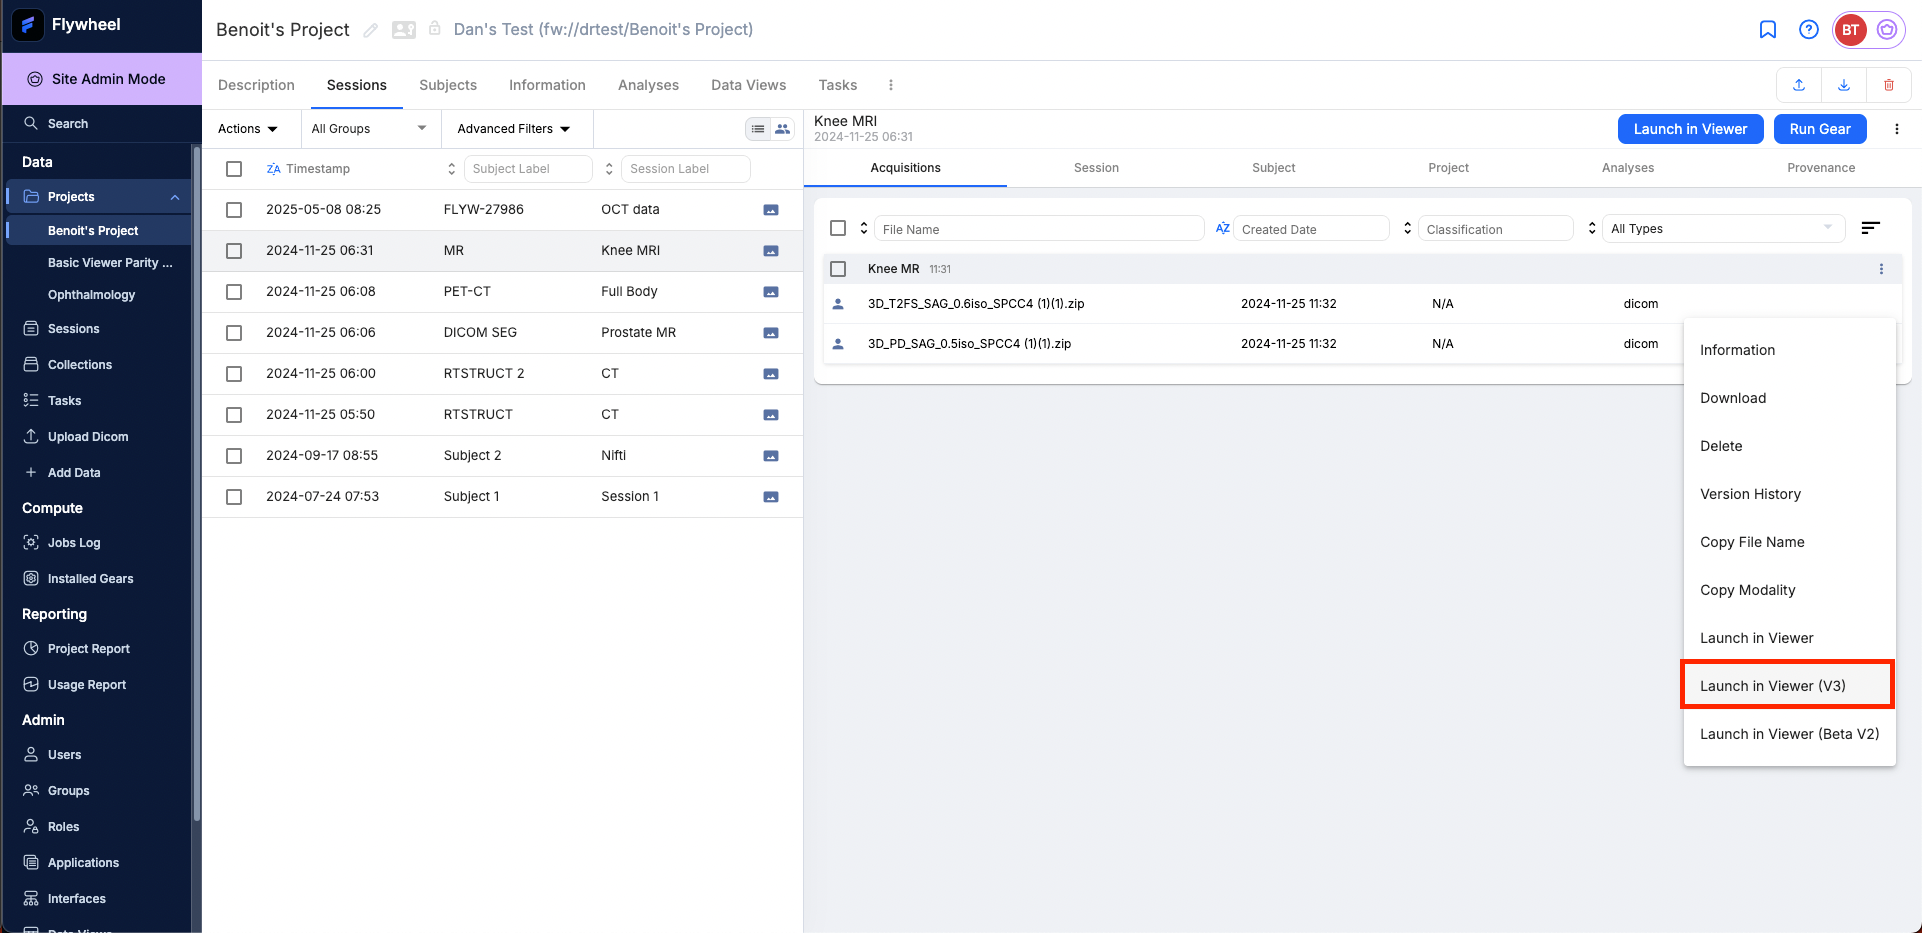Check the FLYW-27986 session checkbox

pos(234,210)
